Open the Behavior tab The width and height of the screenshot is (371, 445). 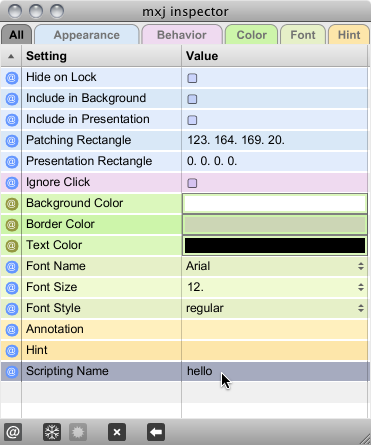(x=182, y=35)
